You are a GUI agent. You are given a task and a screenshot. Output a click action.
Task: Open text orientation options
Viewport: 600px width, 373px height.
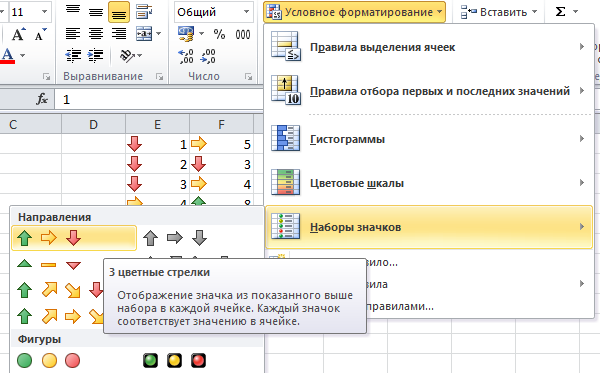(130, 56)
